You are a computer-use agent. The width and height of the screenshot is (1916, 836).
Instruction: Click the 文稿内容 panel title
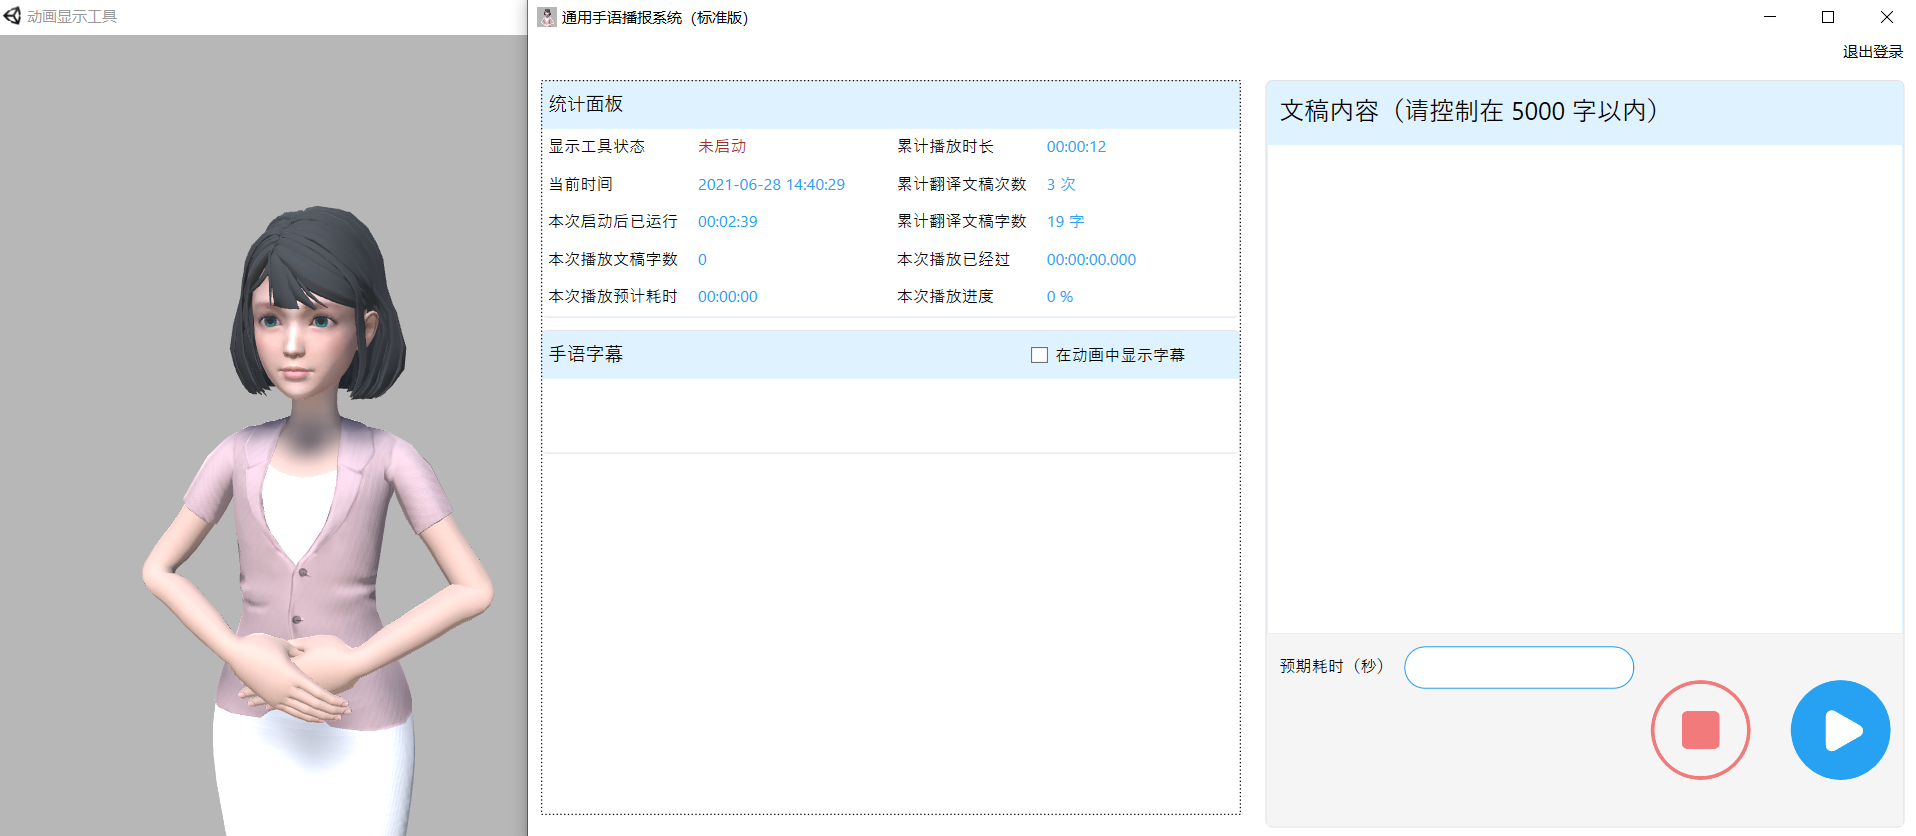coord(1468,111)
